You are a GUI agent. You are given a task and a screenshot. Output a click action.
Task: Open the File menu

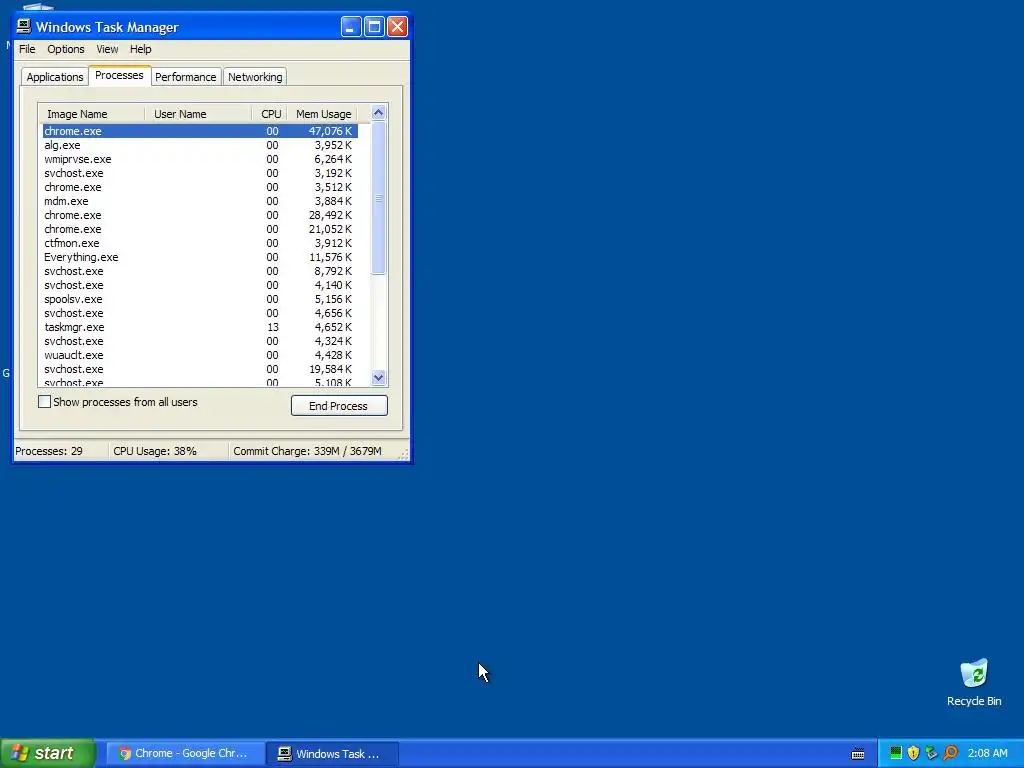point(27,49)
